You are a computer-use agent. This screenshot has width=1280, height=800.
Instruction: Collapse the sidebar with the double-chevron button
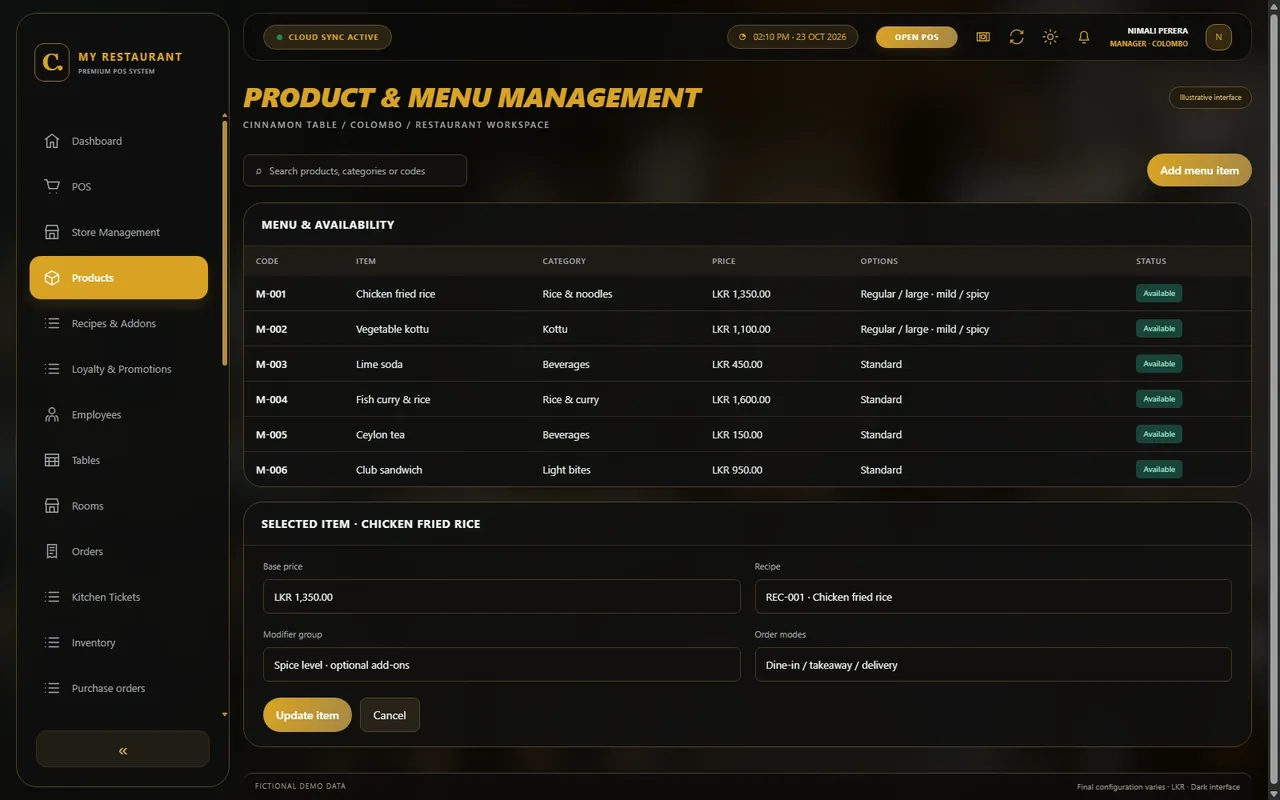pyautogui.click(x=123, y=749)
